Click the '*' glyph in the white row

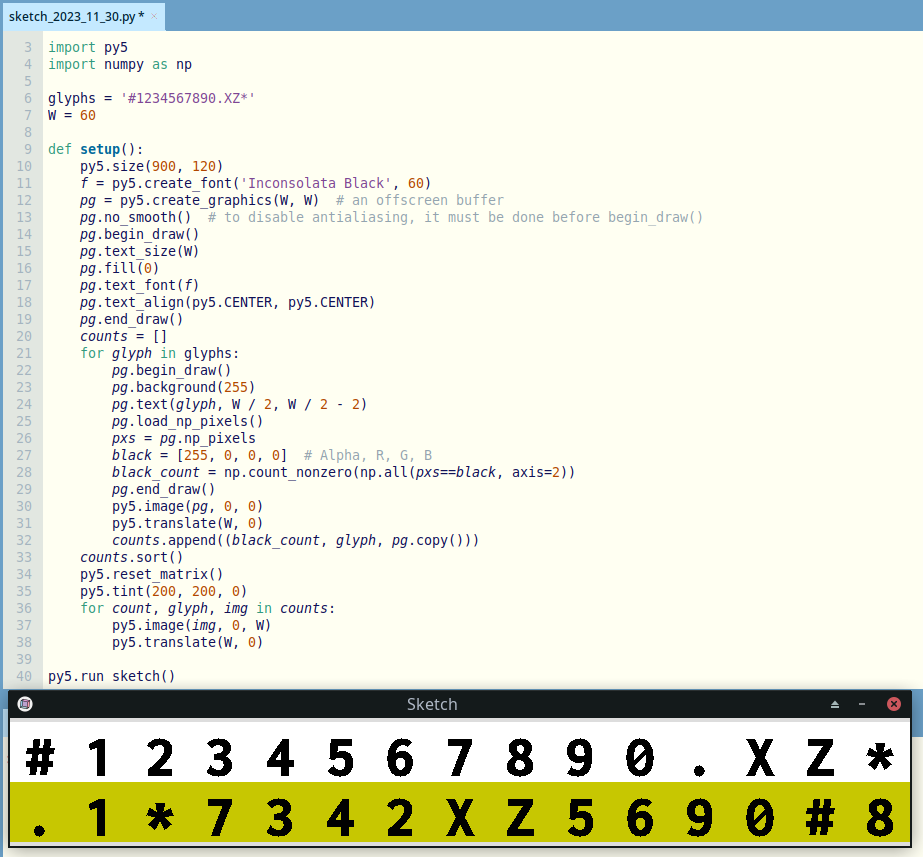[880, 758]
